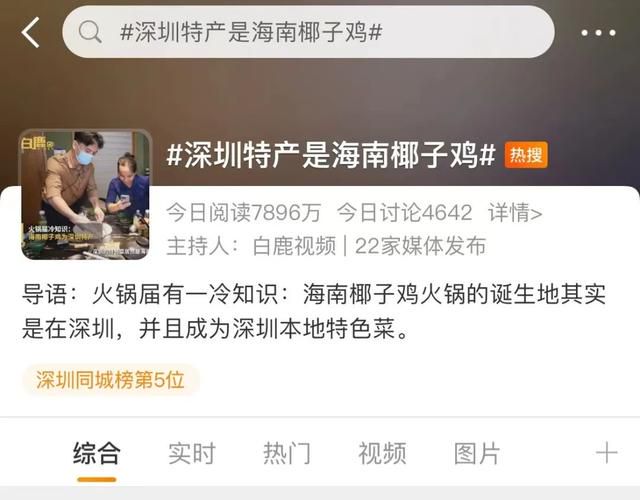Viewport: 640px width, 500px height.
Task: Open the three-dot more options menu
Action: click(x=598, y=33)
